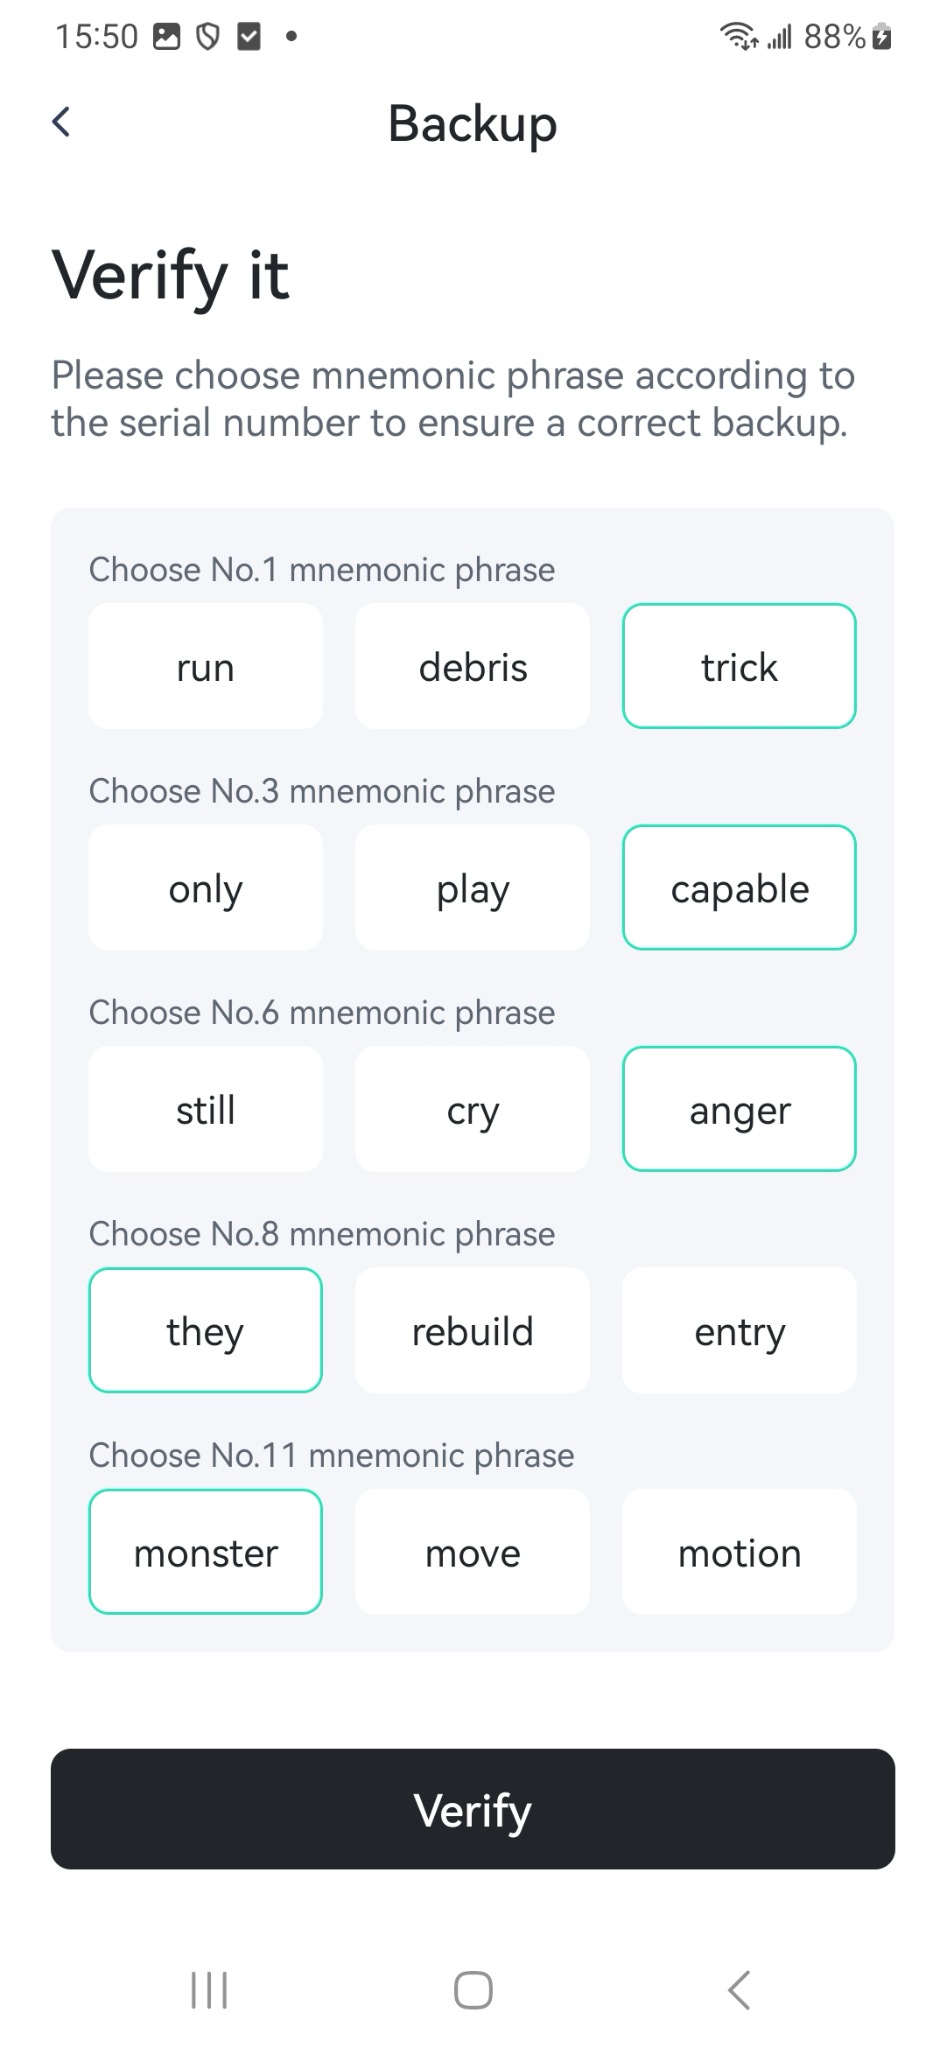
Task: Tap the black Verify button
Action: coord(473,1809)
